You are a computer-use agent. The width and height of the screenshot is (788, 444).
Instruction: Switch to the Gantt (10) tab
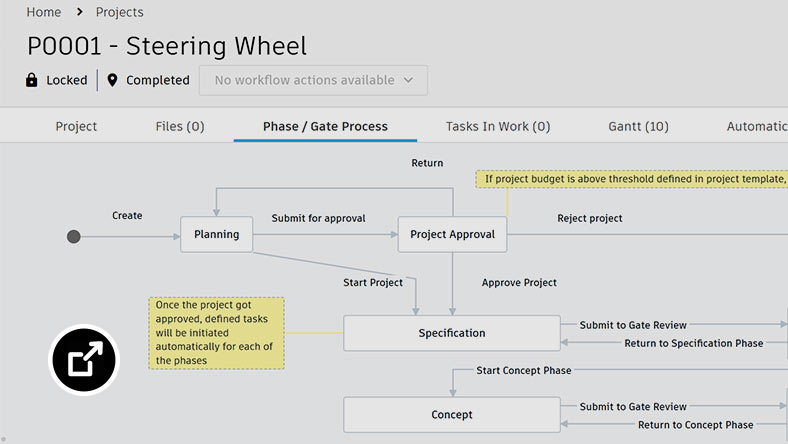(638, 126)
